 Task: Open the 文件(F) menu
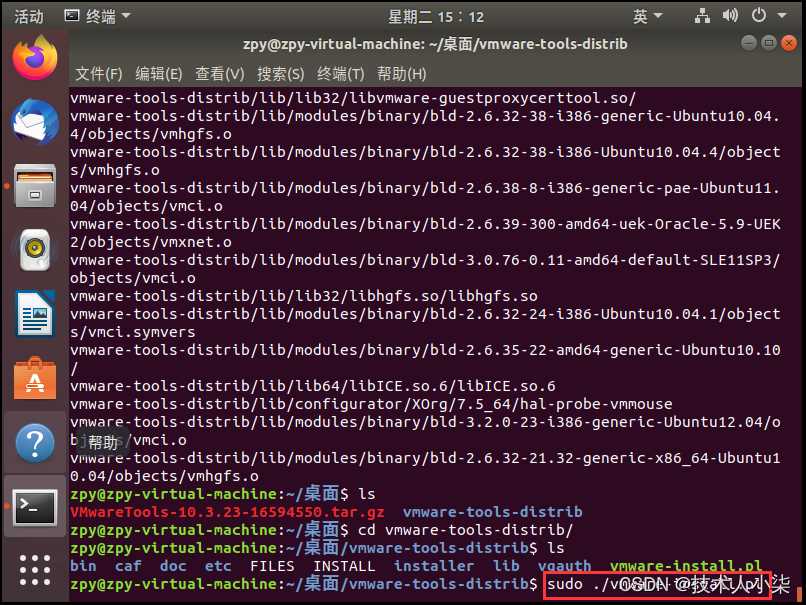tap(99, 74)
